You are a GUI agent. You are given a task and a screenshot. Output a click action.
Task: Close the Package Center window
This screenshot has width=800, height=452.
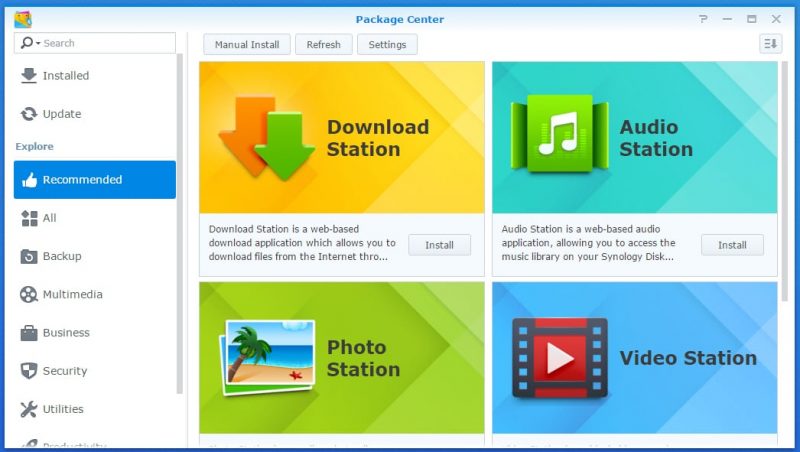pyautogui.click(x=776, y=19)
